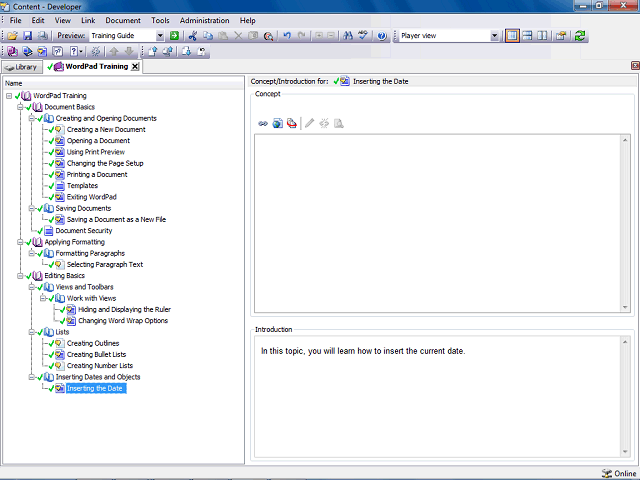Click the Paste clipboard icon
The image size is (640, 480).
click(223, 36)
